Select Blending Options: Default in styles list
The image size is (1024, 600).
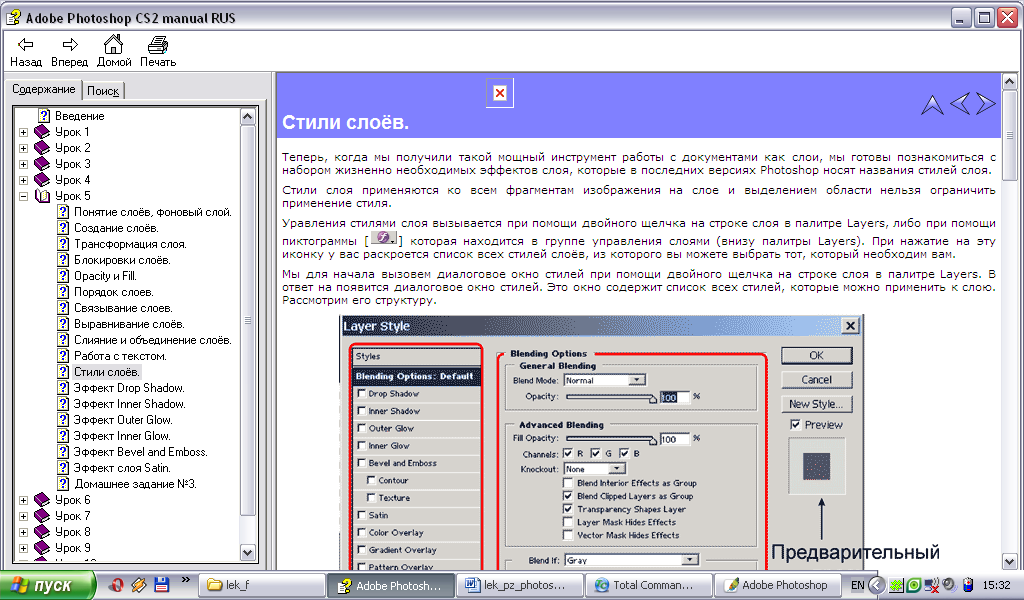click(415, 376)
